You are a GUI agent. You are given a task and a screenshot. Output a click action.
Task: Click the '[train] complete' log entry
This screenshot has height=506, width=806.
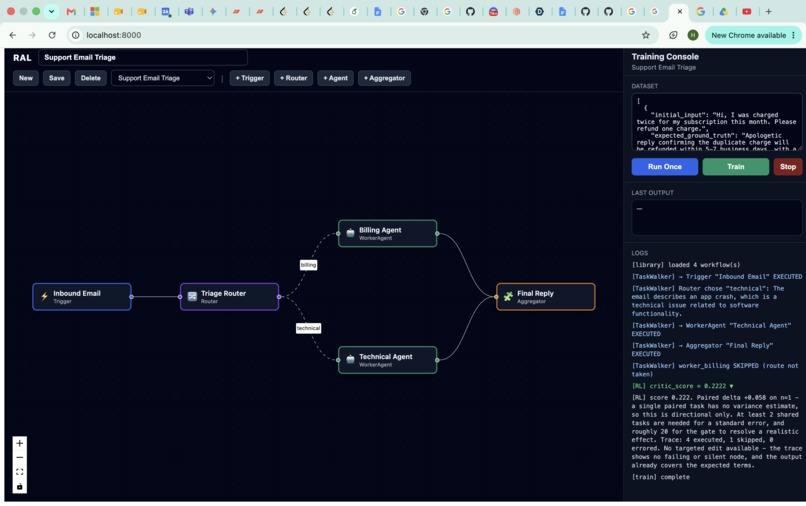click(x=661, y=477)
